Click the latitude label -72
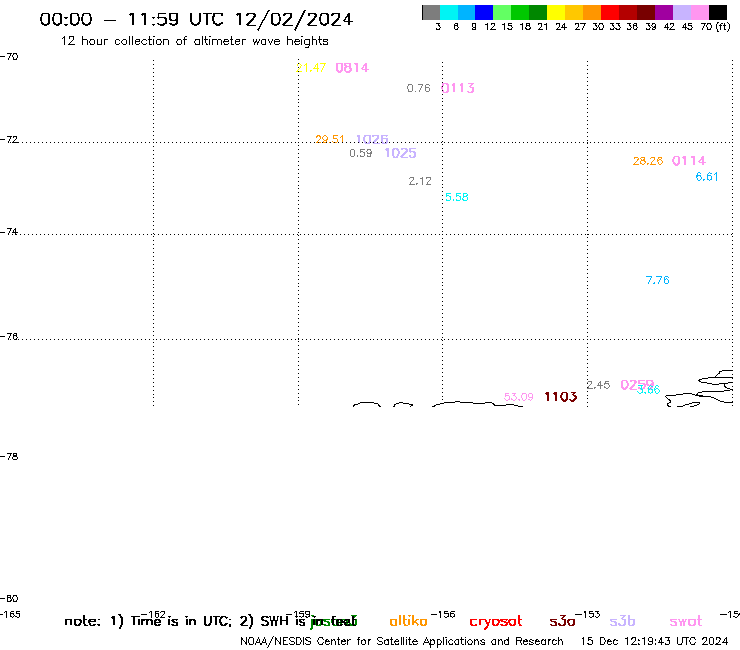This screenshot has height=650, width=740. (9, 140)
